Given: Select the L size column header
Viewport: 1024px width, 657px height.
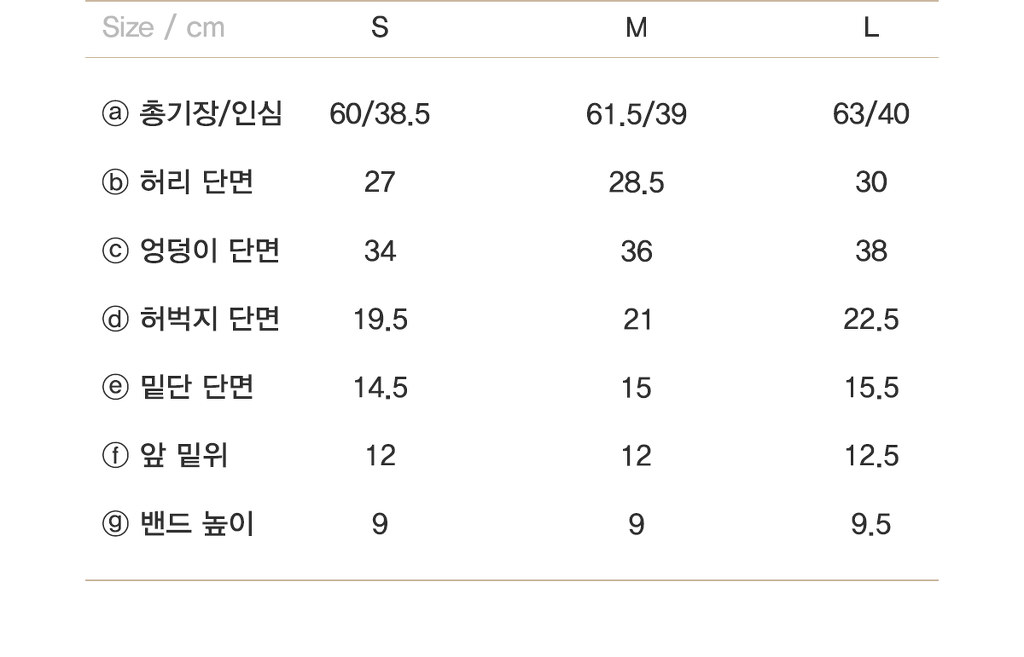Looking at the screenshot, I should (871, 27).
